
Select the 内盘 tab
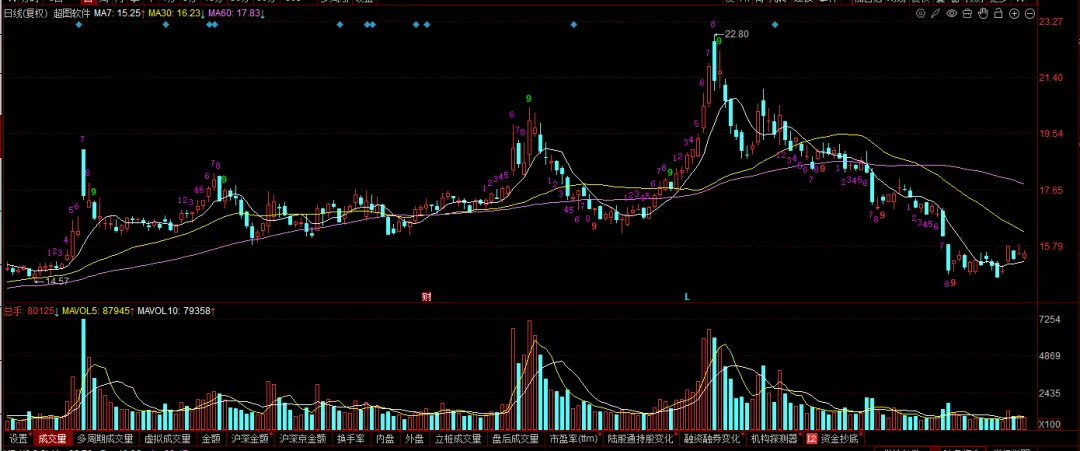pos(385,438)
